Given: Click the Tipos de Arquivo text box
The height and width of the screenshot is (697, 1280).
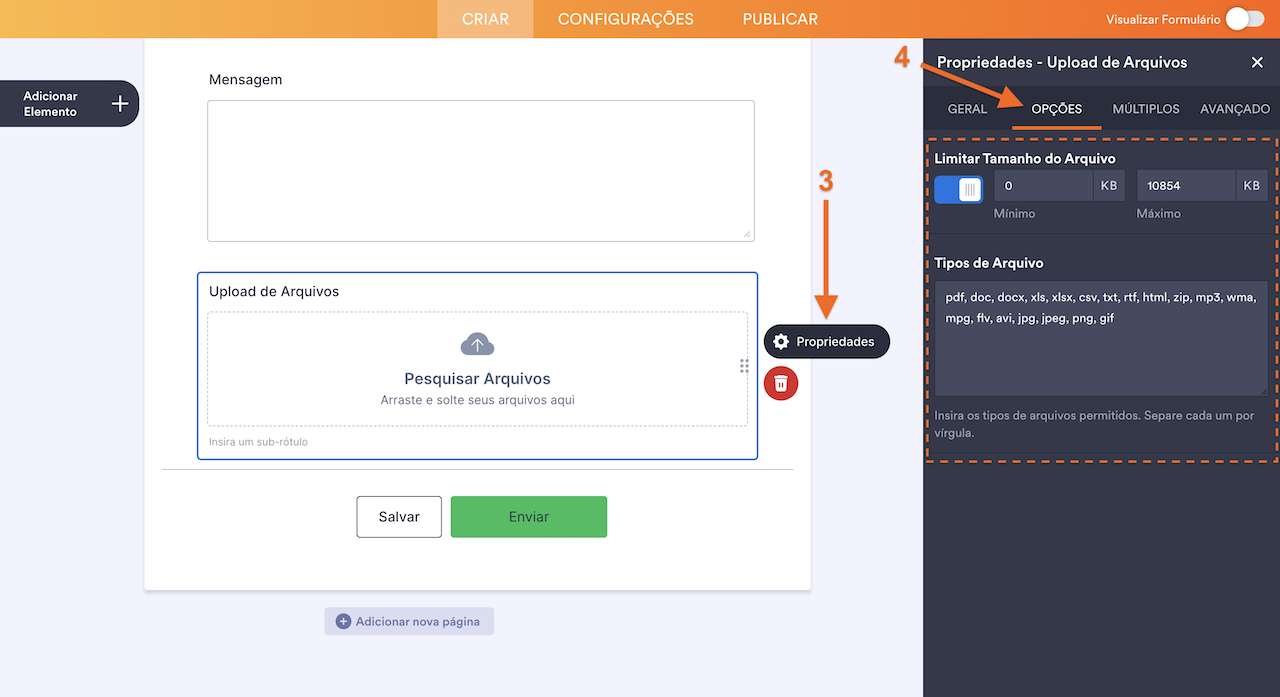Looking at the screenshot, I should (x=1100, y=338).
